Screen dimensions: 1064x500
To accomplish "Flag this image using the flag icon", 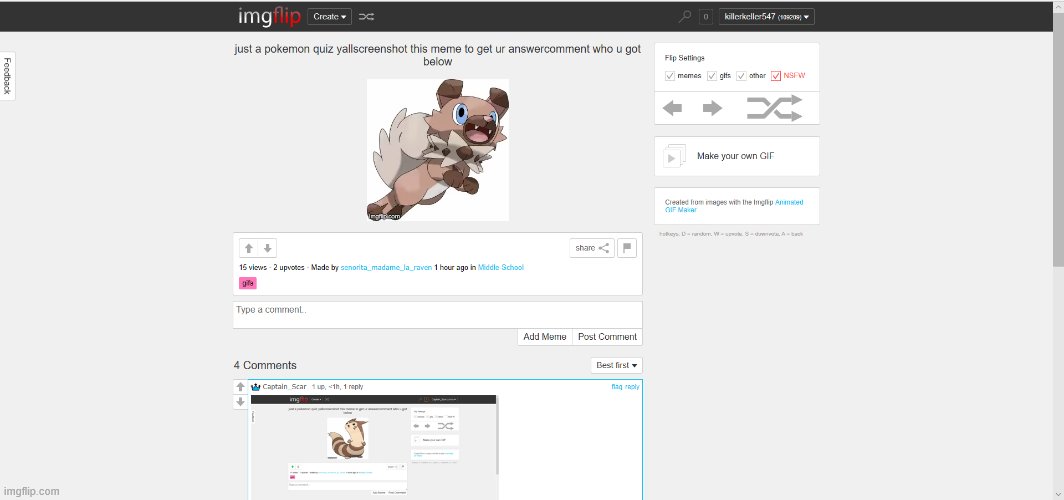I will 627,248.
